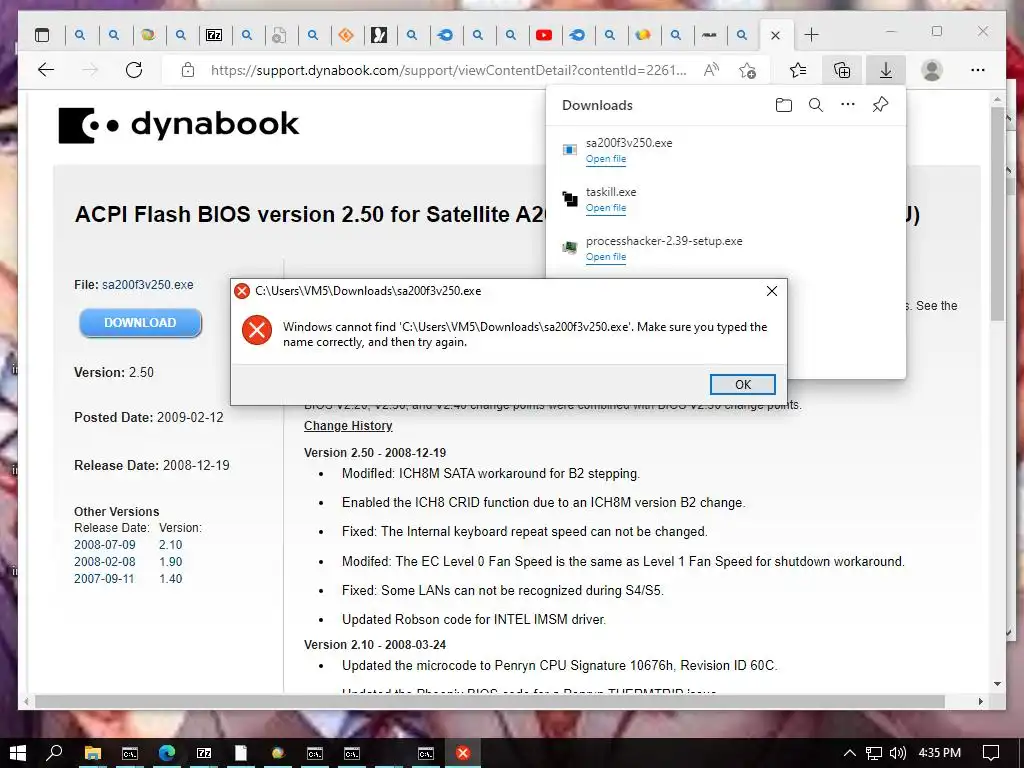Click the blue DOWNLOAD button
The width and height of the screenshot is (1024, 768).
(140, 323)
